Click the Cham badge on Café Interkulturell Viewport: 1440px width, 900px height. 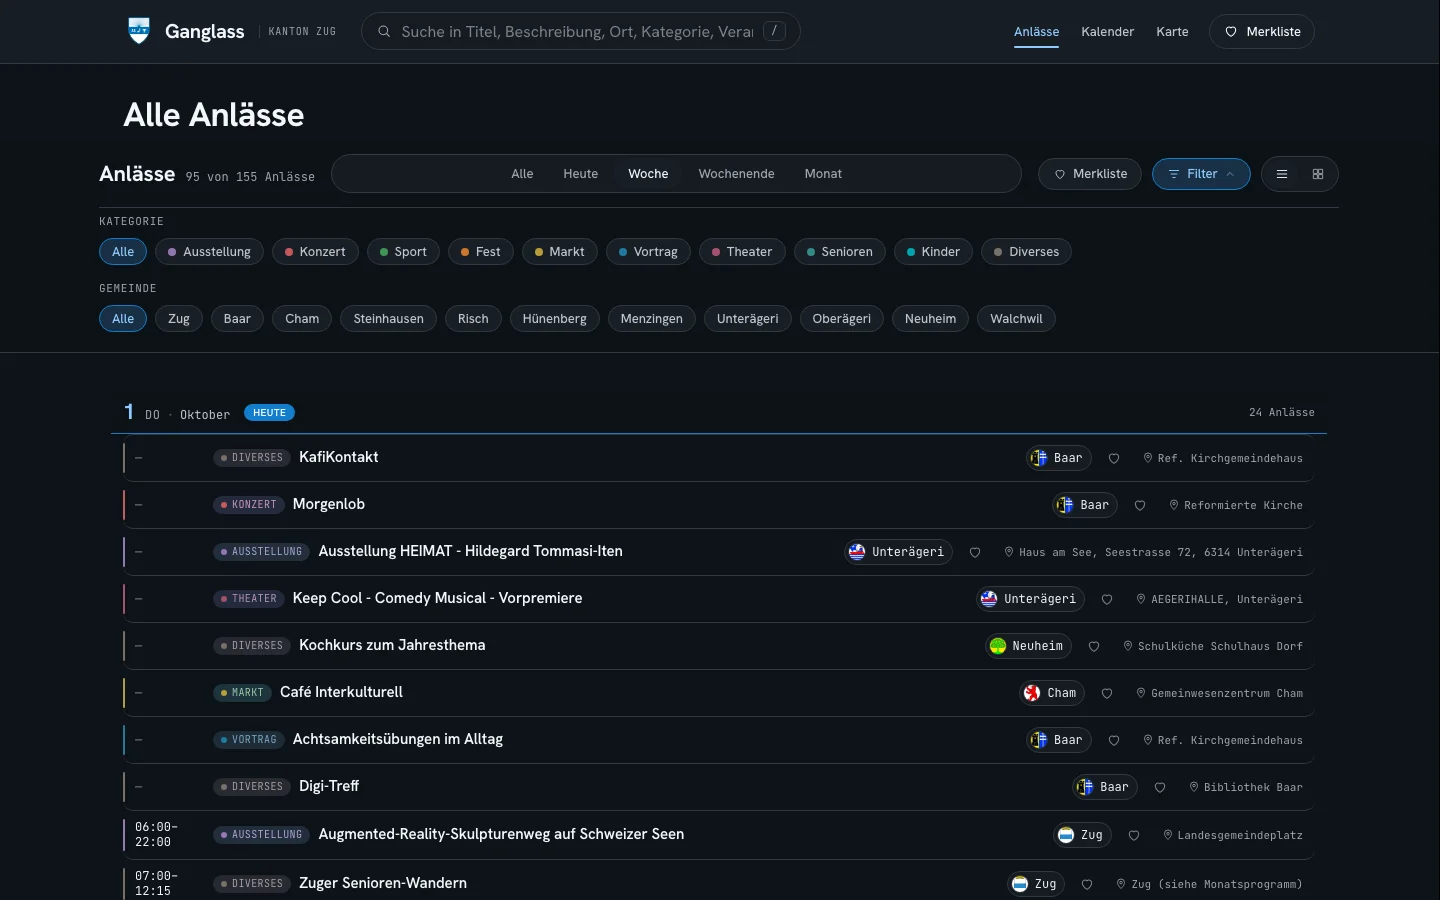tap(1052, 693)
